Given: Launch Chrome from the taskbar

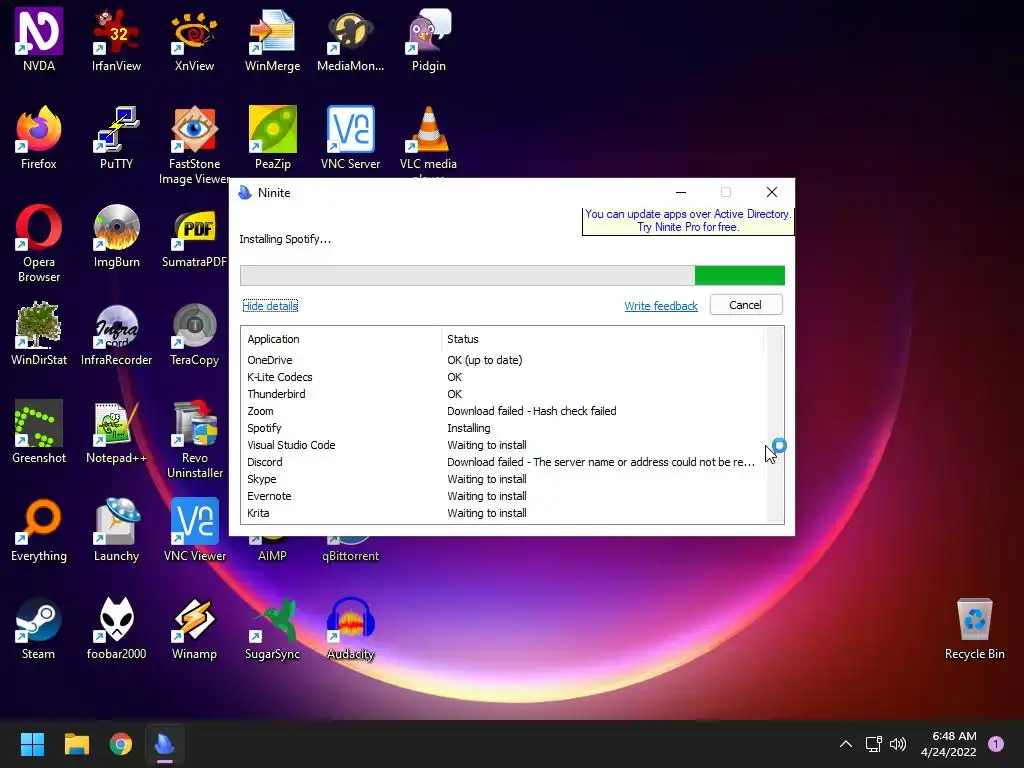Looking at the screenshot, I should [x=121, y=744].
